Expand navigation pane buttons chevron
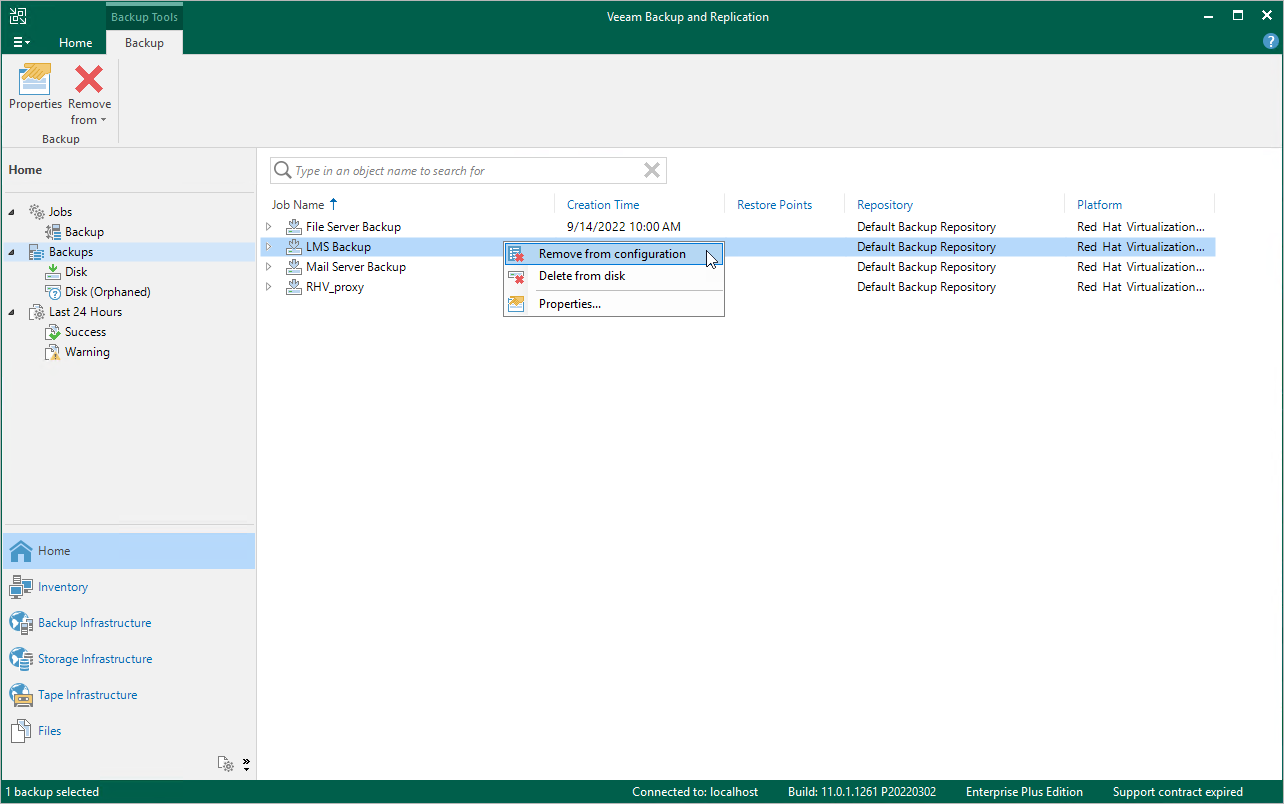This screenshot has width=1284, height=804. tap(246, 765)
